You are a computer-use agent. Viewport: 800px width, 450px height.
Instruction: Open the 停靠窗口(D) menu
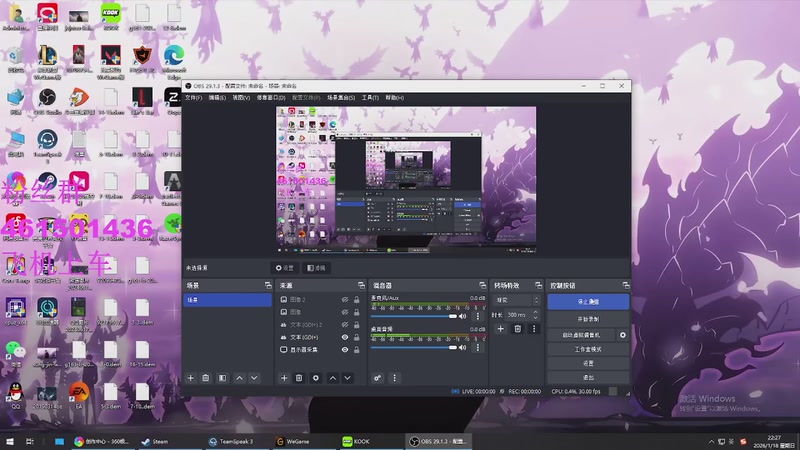tap(270, 97)
